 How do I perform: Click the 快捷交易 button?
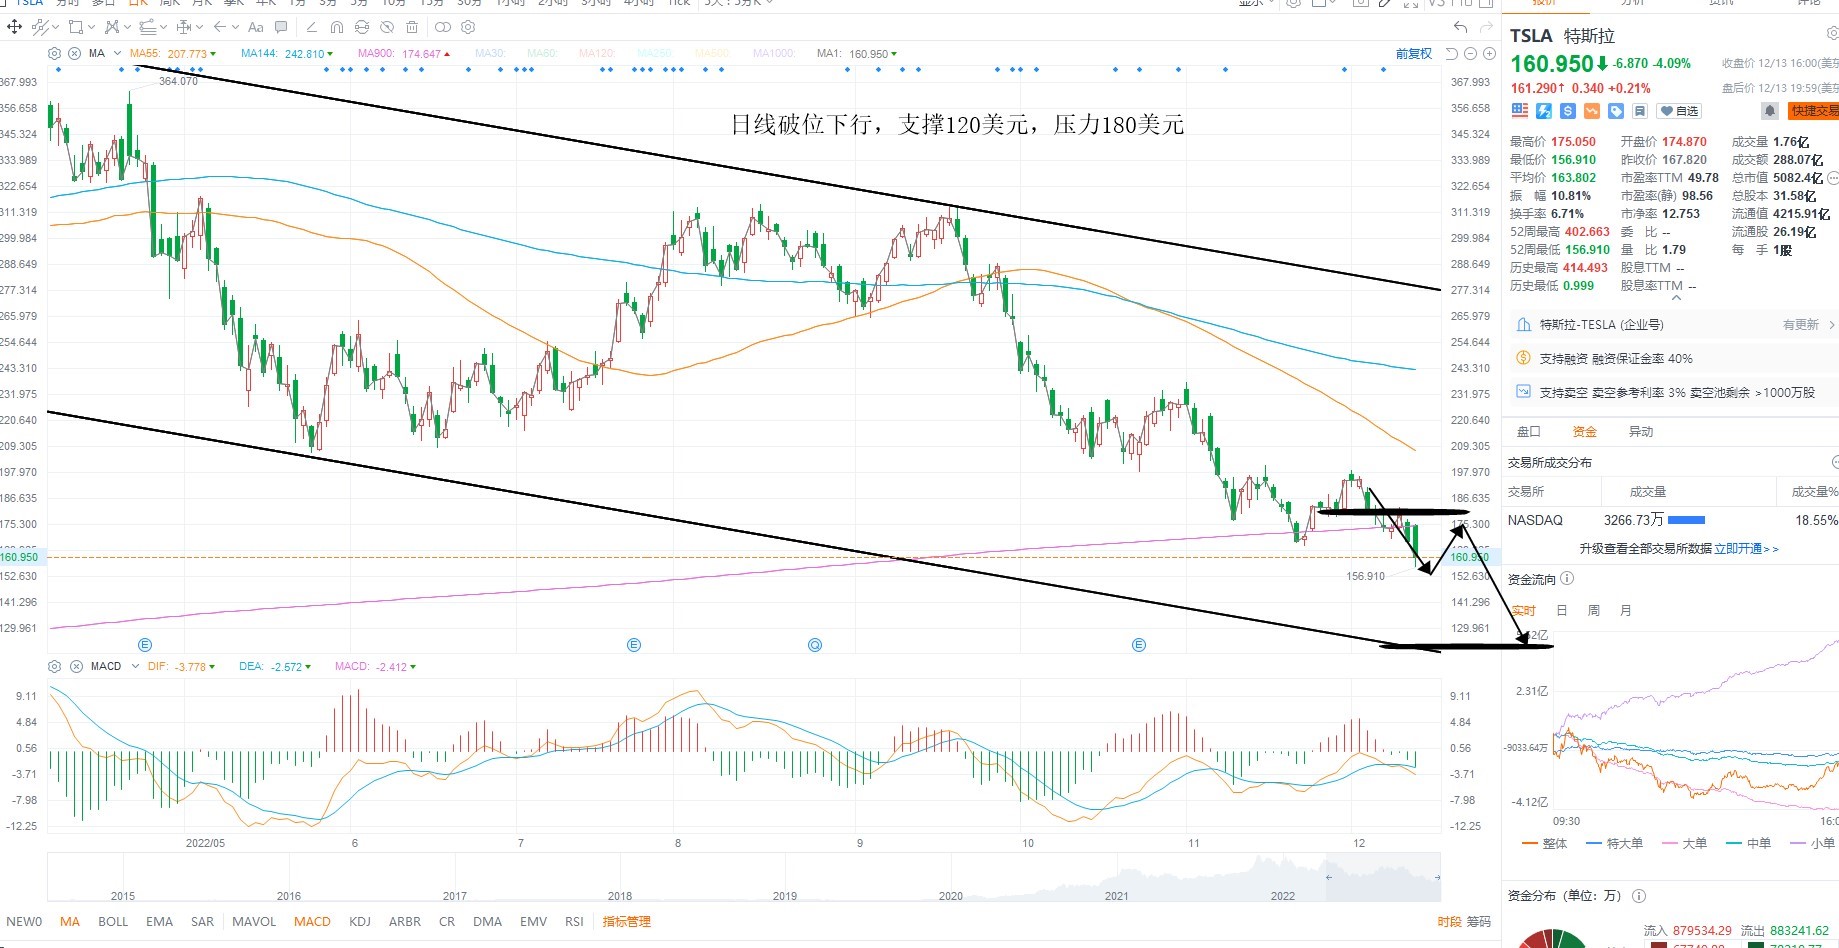click(x=1813, y=111)
